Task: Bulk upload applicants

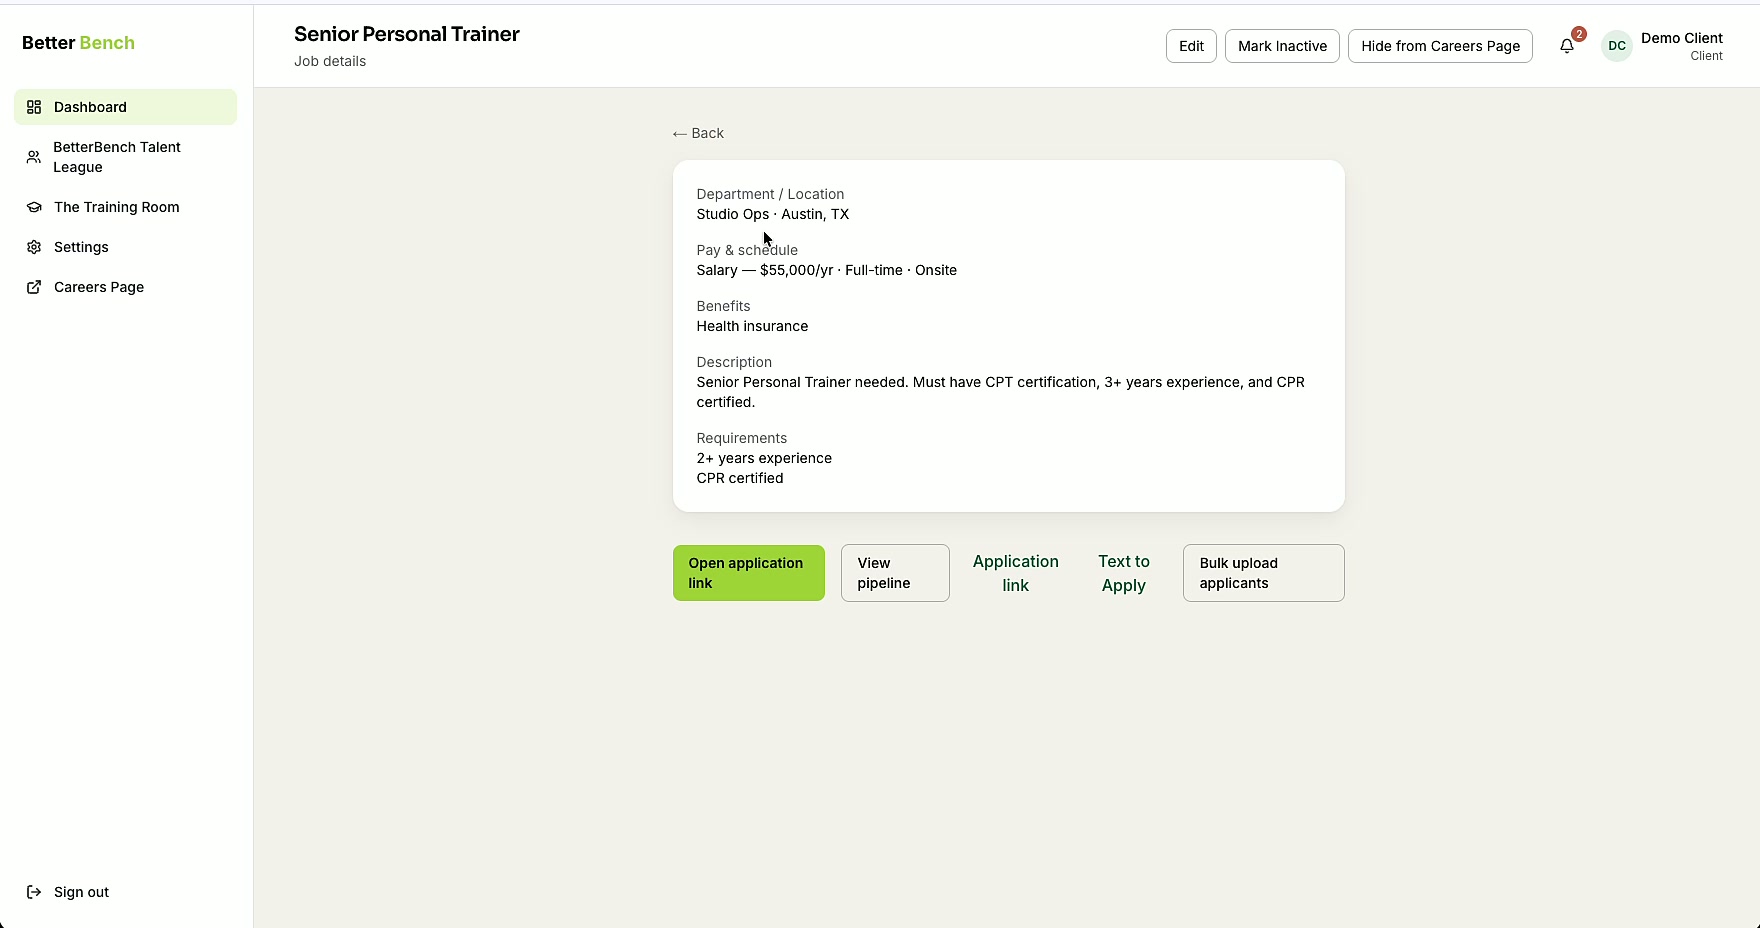Action: coord(1264,573)
